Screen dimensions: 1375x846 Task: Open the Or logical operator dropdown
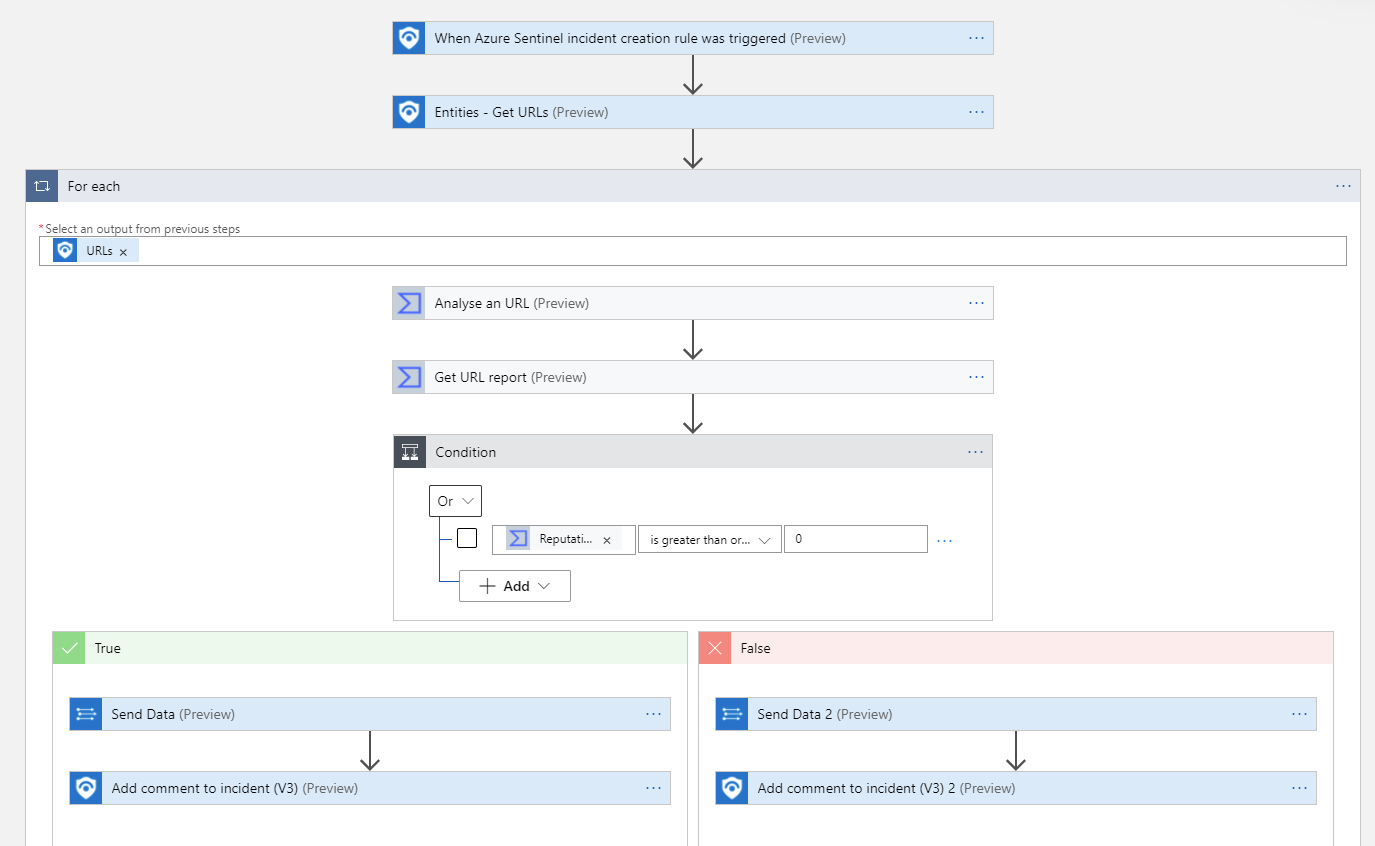click(x=455, y=501)
